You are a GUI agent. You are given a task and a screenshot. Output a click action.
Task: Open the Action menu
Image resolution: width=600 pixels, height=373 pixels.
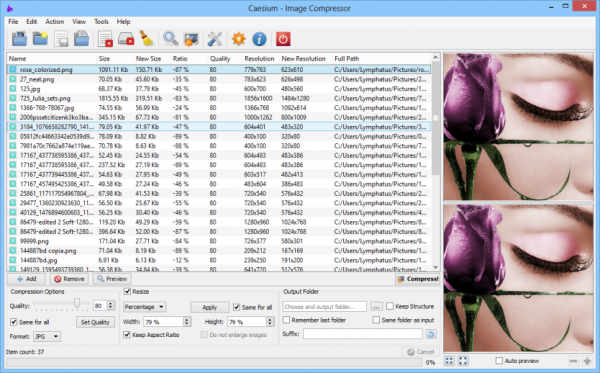tap(55, 21)
